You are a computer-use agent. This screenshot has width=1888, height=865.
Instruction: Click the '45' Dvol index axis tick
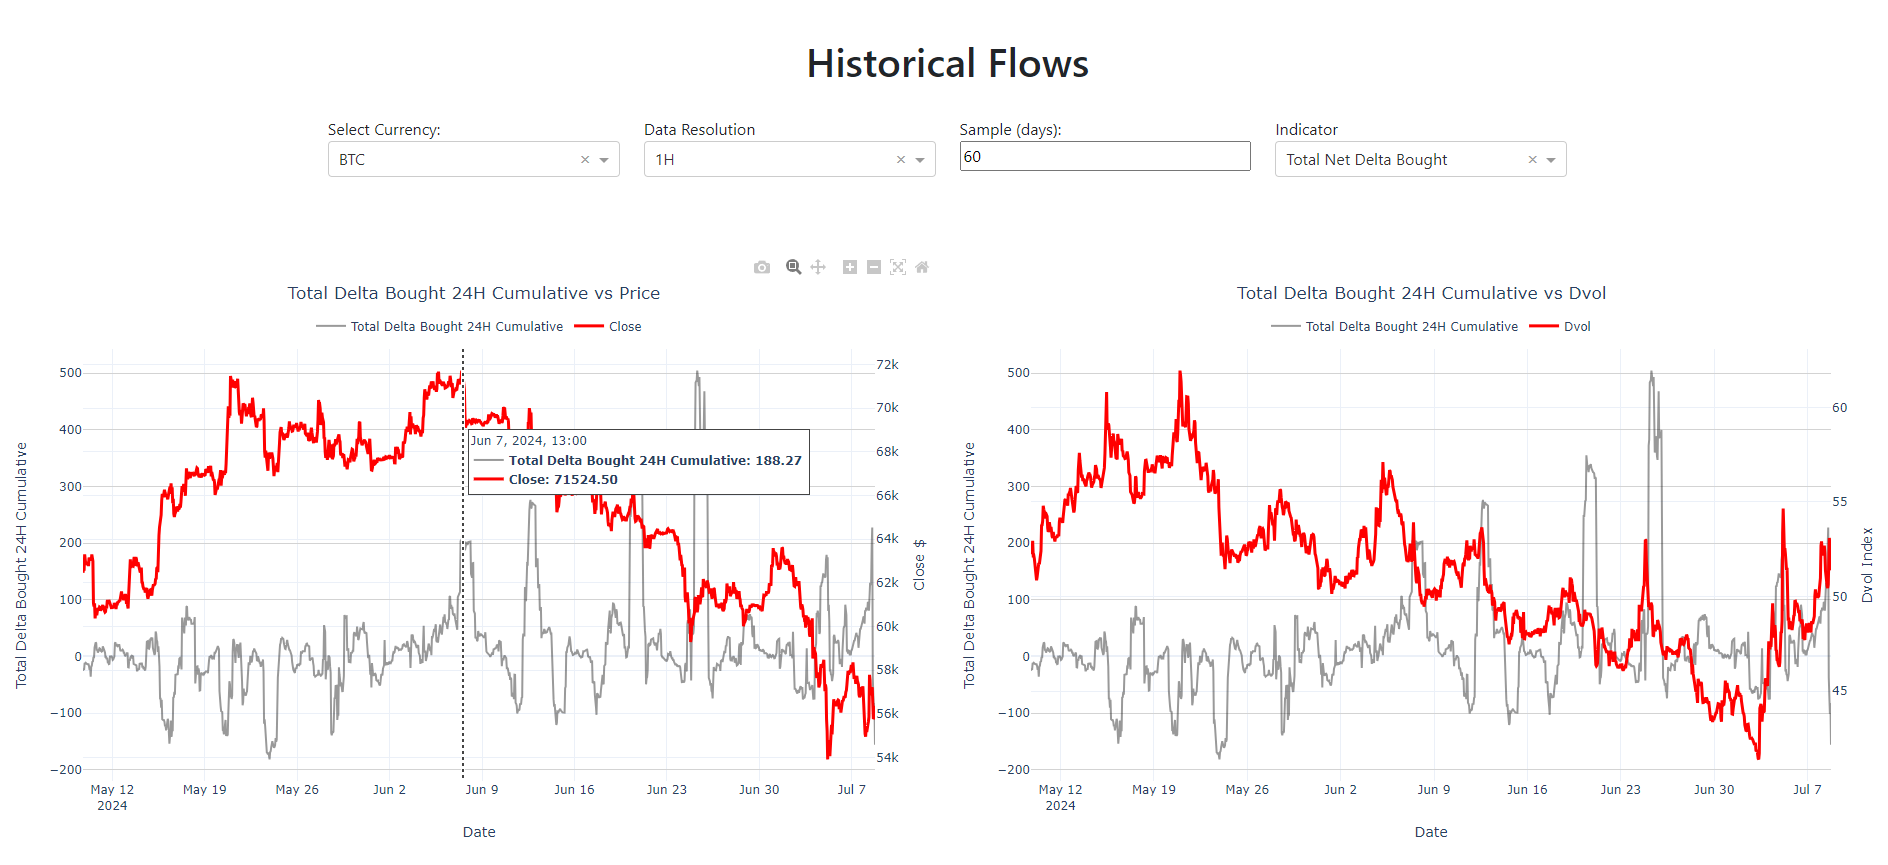[x=1839, y=691]
